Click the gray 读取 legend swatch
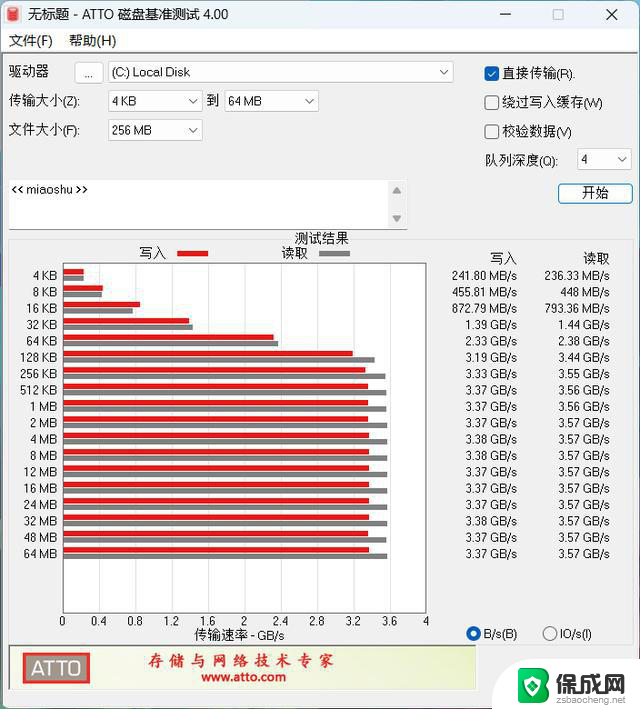 point(334,254)
